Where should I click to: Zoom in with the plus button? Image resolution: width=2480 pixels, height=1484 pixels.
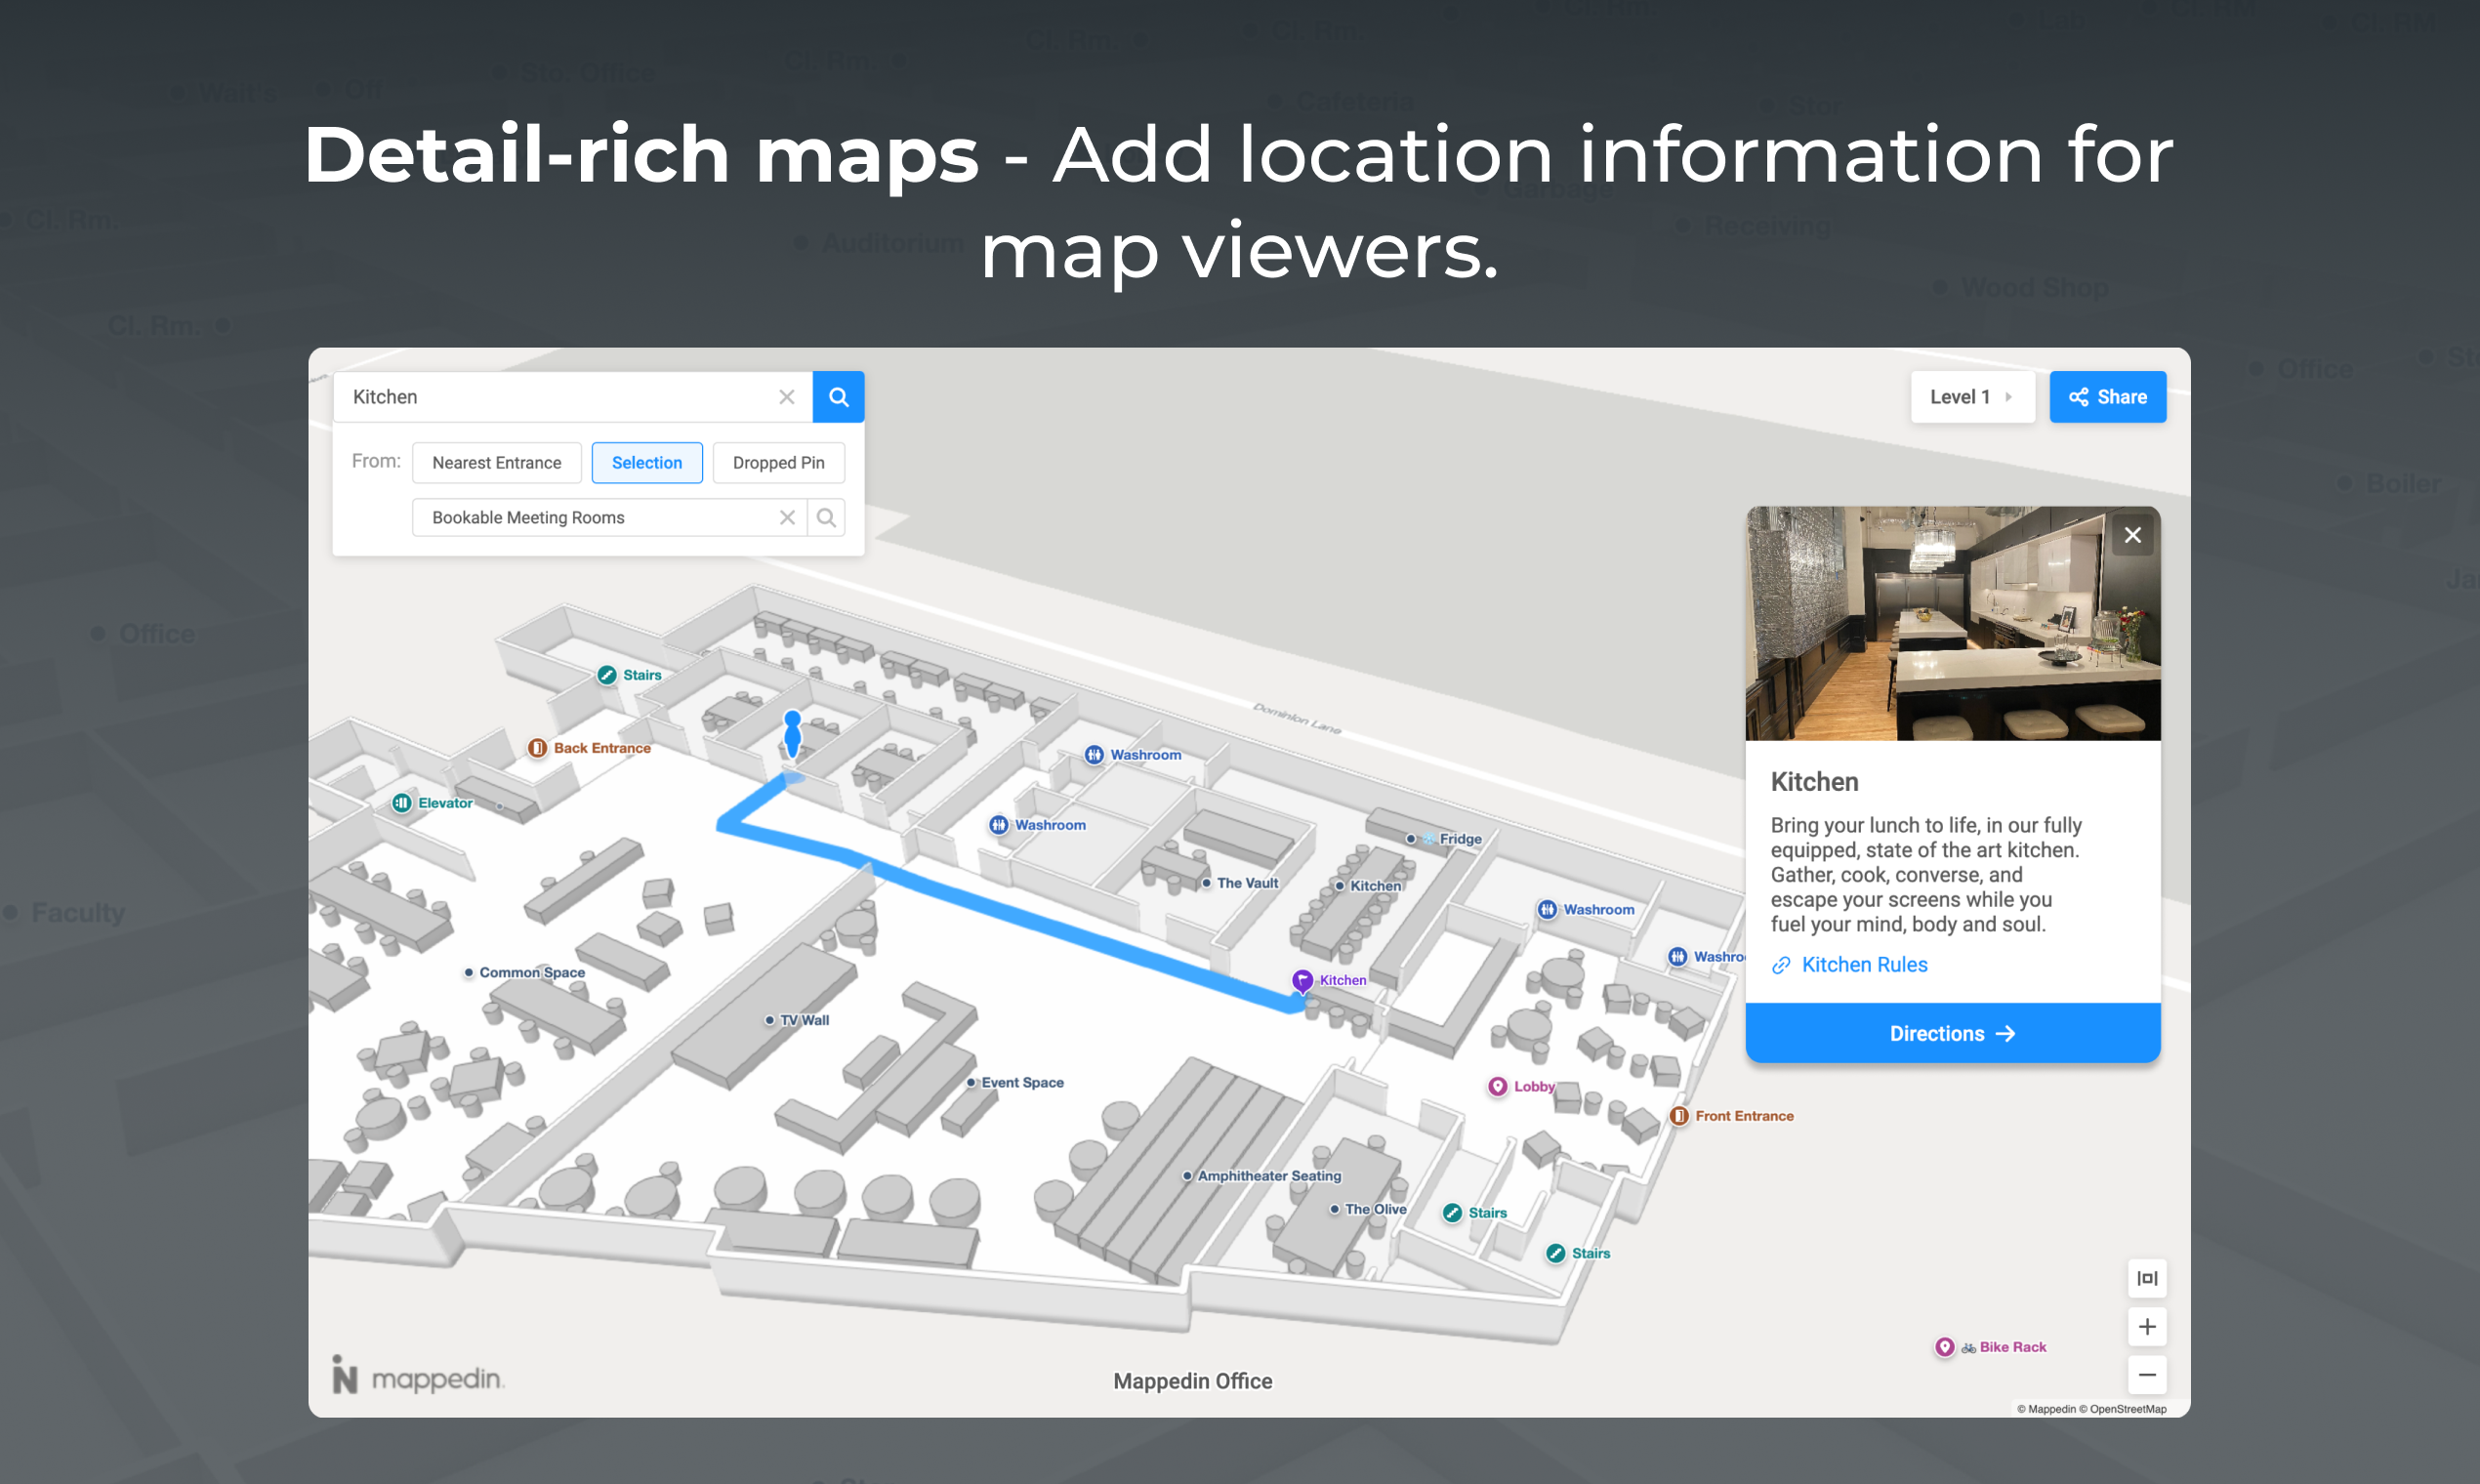pos(2146,1327)
